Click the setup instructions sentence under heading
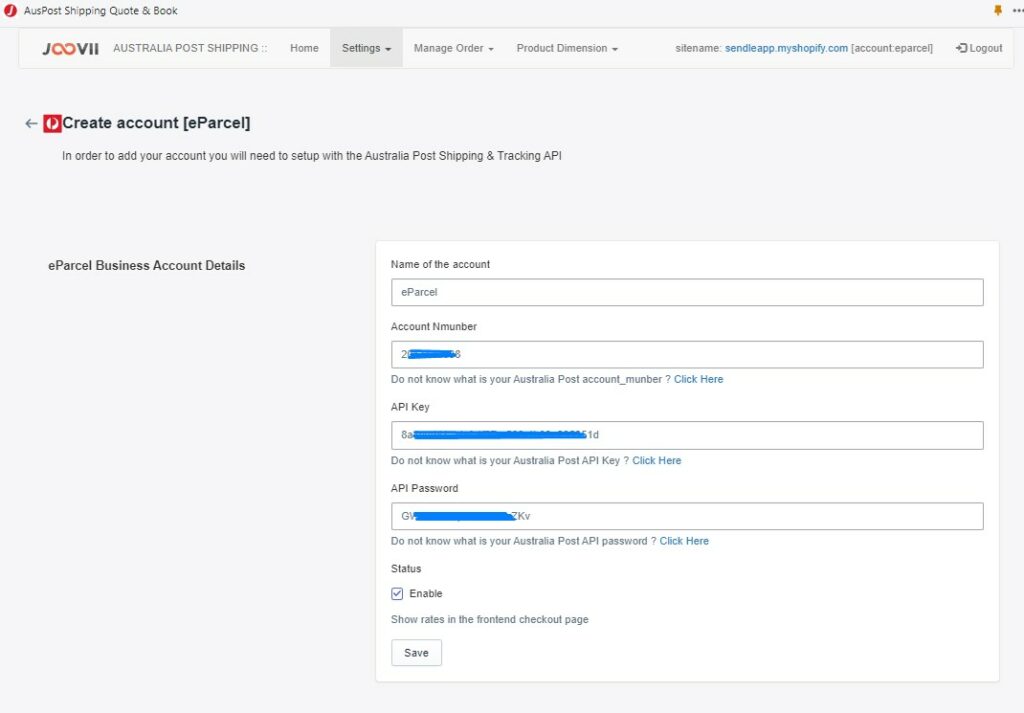The width and height of the screenshot is (1024, 713). [312, 155]
